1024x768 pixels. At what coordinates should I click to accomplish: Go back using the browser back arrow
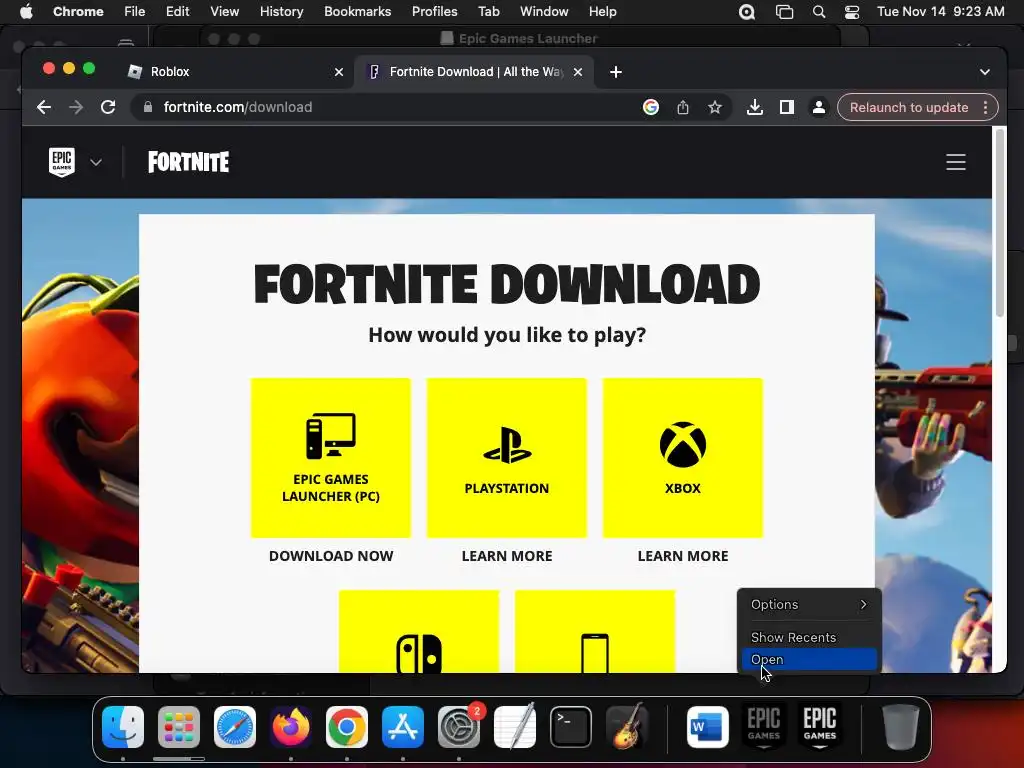click(x=44, y=107)
